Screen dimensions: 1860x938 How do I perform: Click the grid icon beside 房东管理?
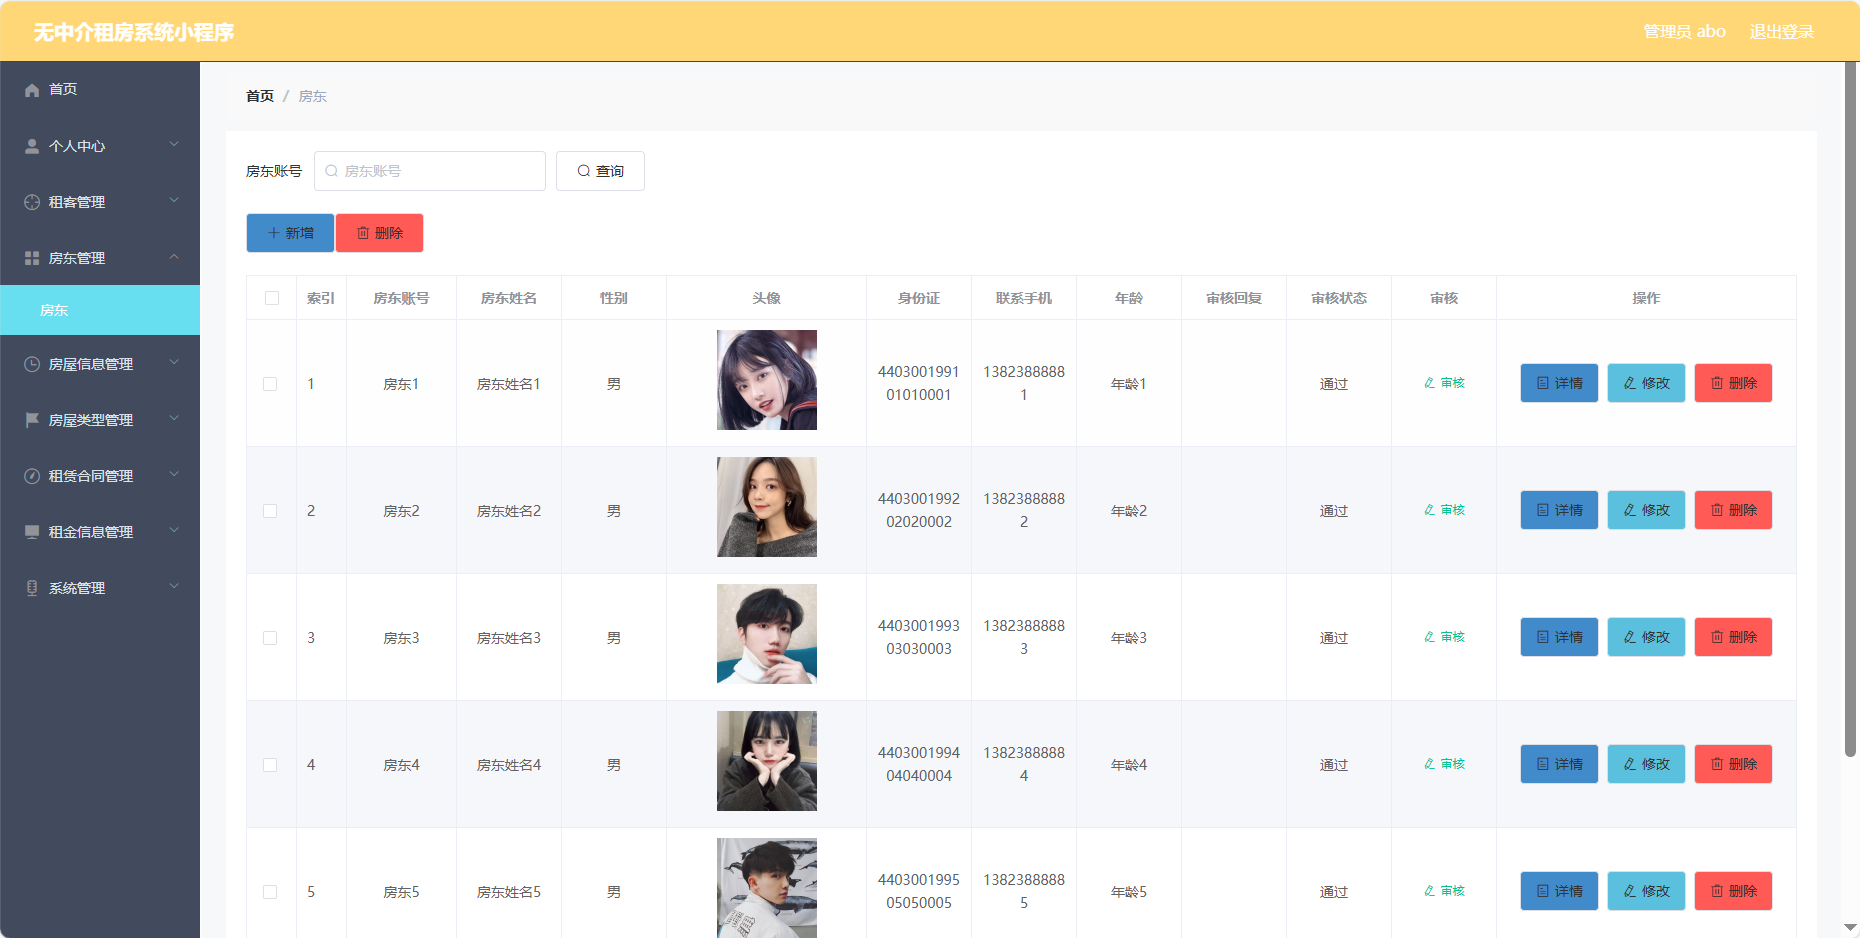point(32,258)
